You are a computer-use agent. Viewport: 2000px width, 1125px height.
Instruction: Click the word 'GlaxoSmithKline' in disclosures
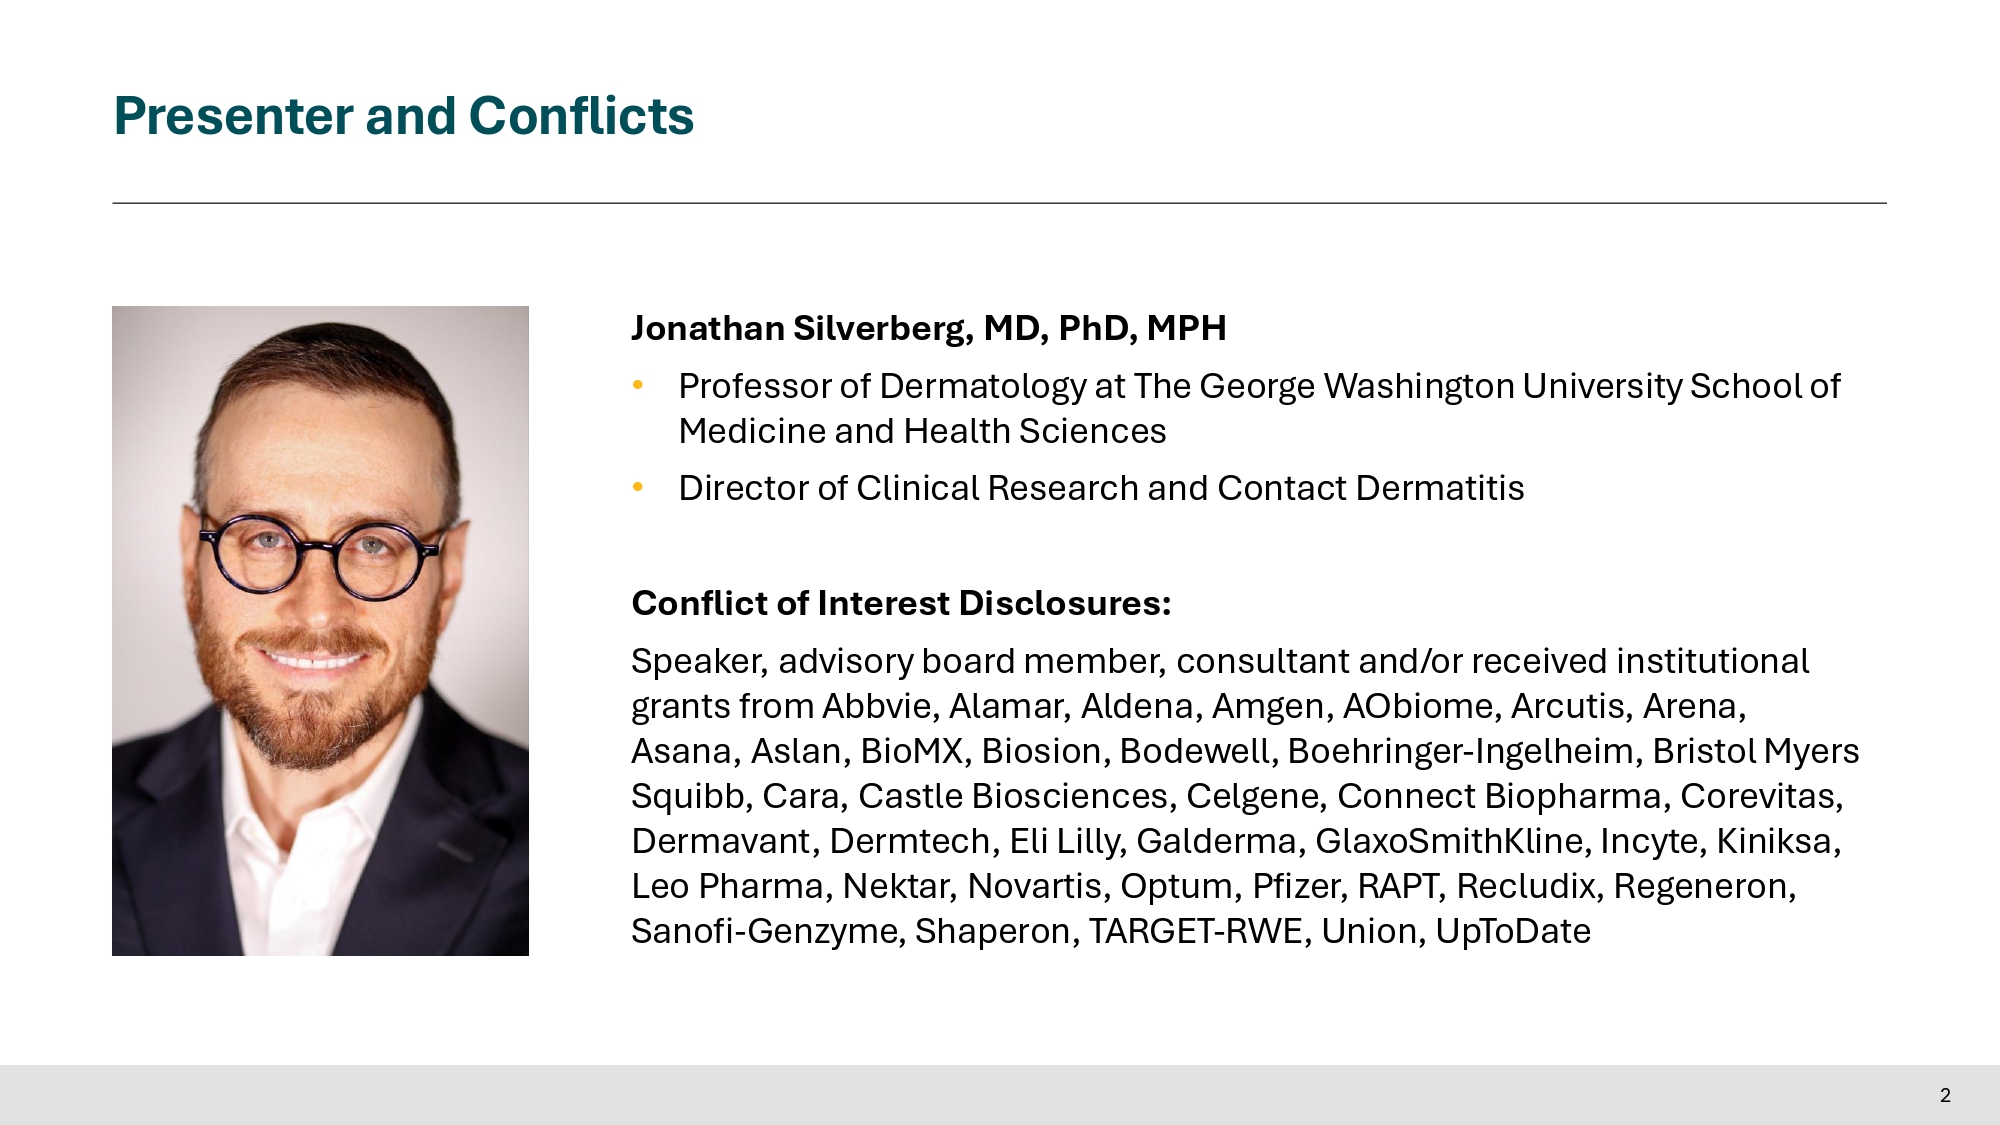(x=1449, y=841)
